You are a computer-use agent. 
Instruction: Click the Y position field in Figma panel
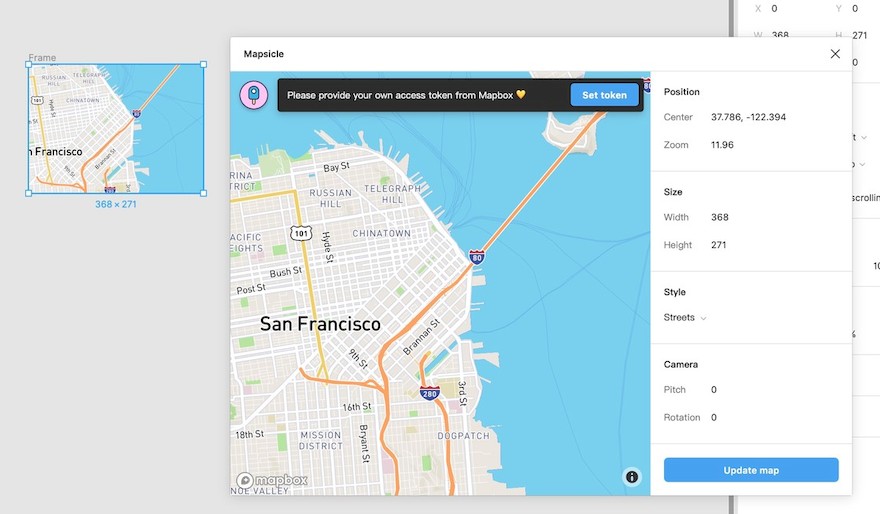(x=855, y=8)
